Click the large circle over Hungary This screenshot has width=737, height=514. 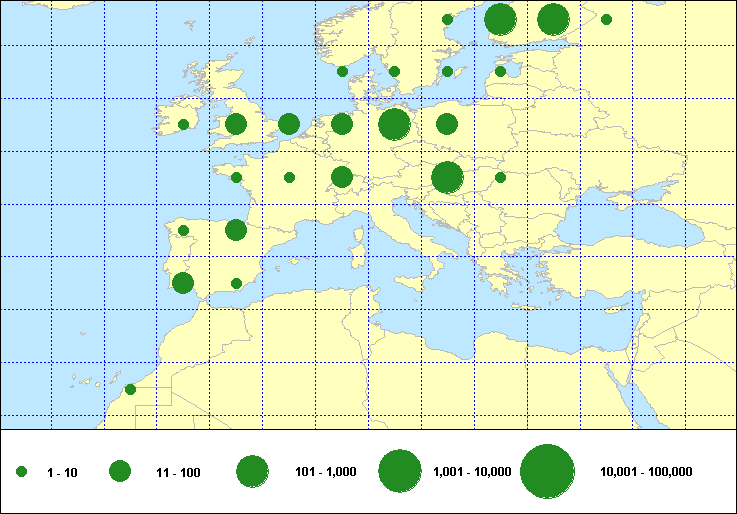[x=447, y=177]
